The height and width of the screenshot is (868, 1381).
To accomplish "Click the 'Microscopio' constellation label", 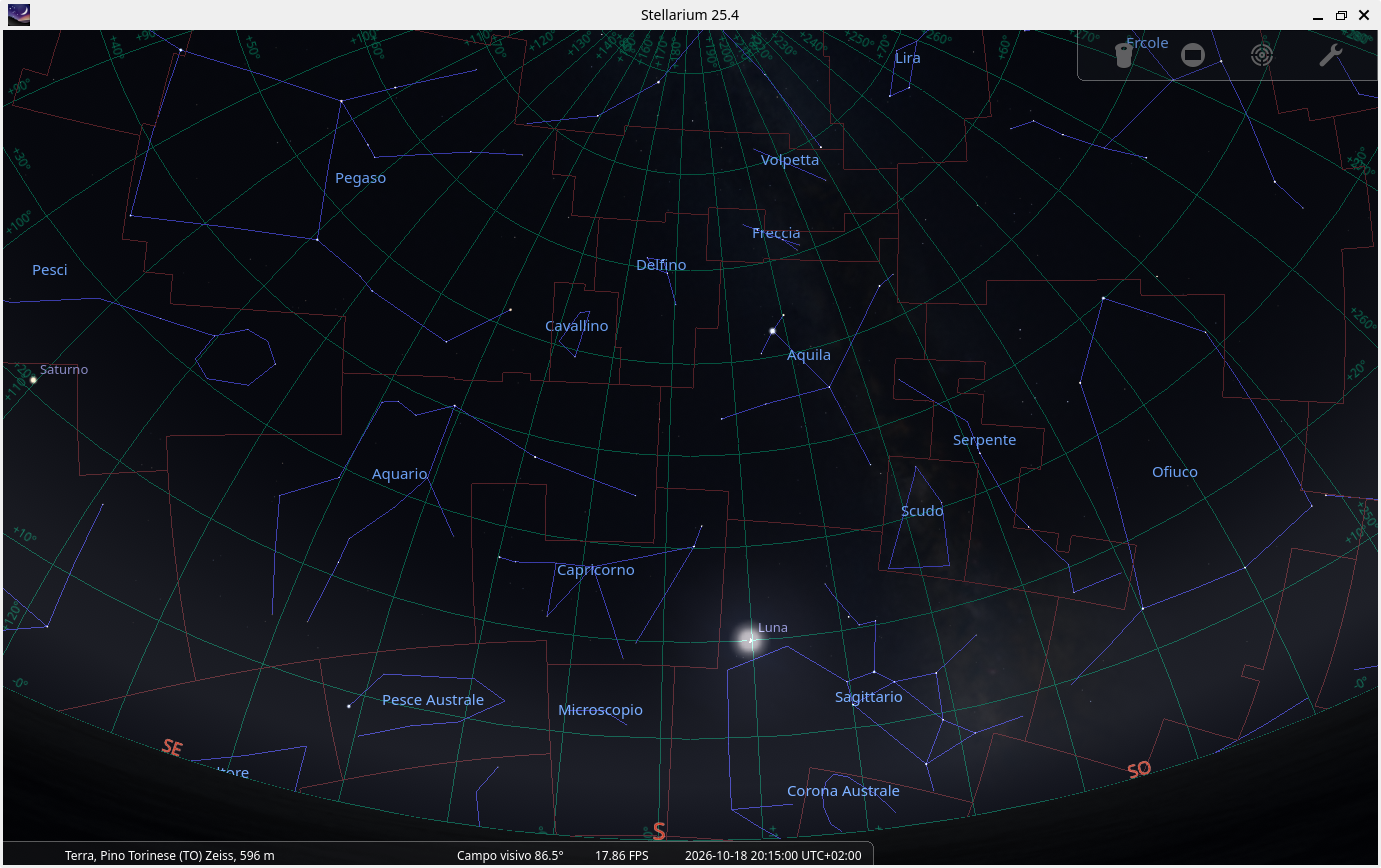I will click(x=600, y=710).
